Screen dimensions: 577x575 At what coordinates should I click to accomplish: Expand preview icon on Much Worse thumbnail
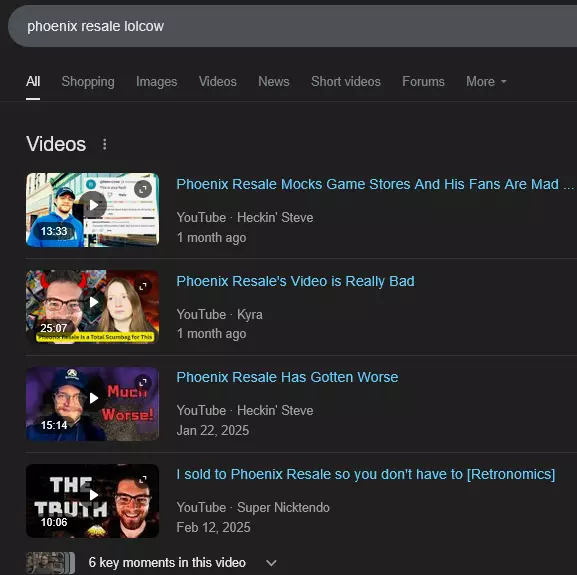point(143,383)
